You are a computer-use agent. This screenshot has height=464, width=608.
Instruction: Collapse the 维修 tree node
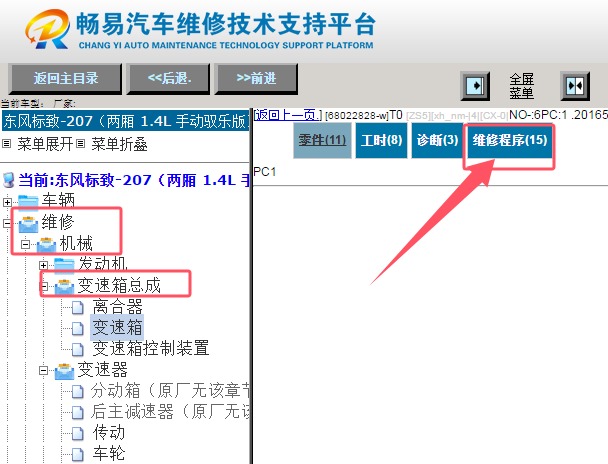pyautogui.click(x=7, y=223)
